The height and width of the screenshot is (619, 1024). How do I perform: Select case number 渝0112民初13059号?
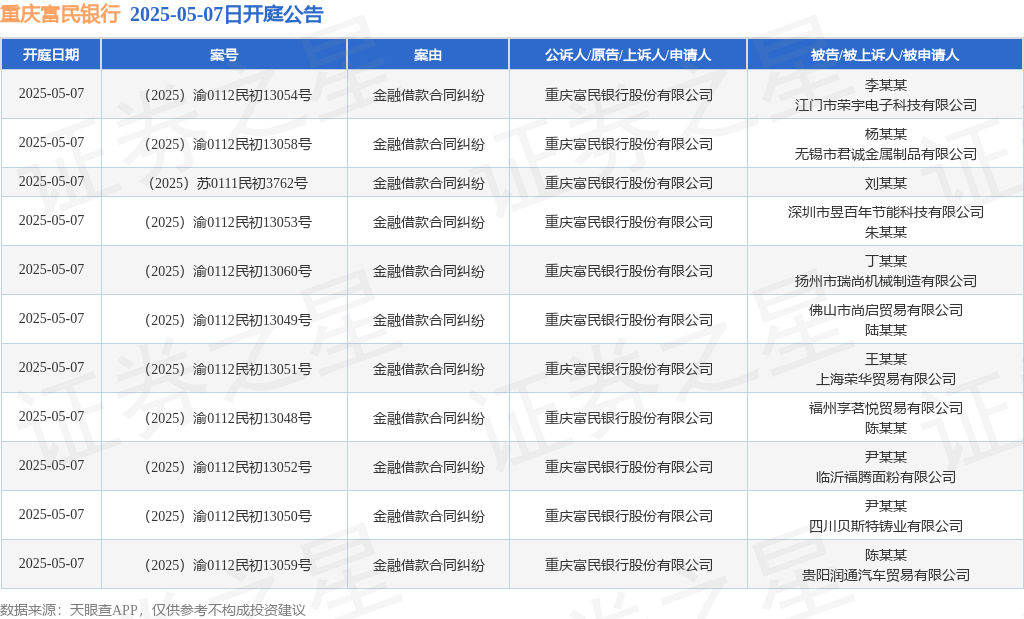coord(228,565)
